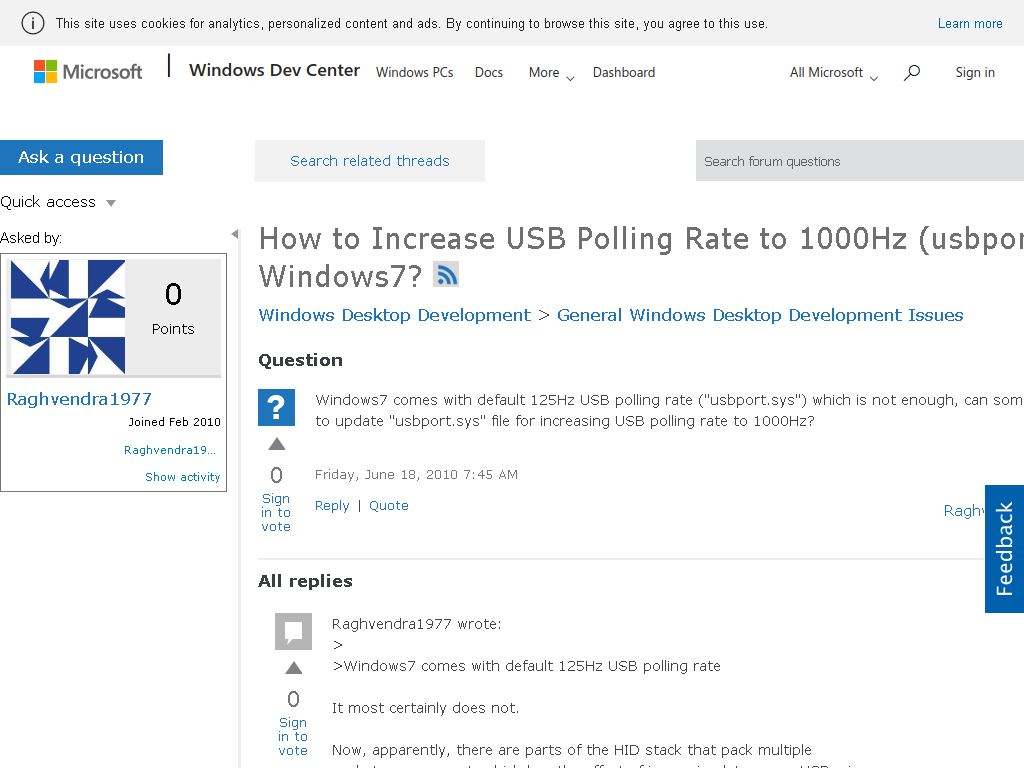Click the 'All replies' heading
Viewport: 1024px width, 768px height.
[305, 581]
